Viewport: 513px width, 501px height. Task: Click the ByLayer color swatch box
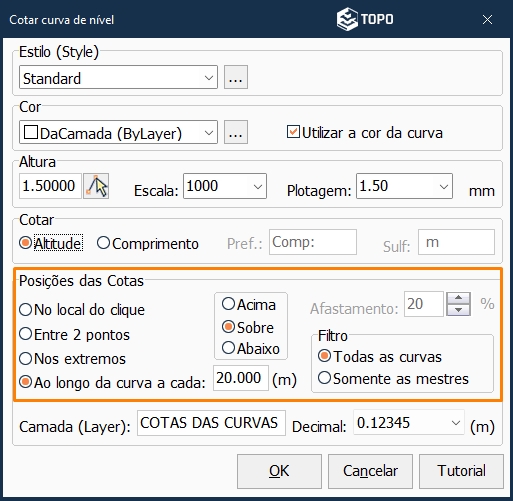click(31, 132)
